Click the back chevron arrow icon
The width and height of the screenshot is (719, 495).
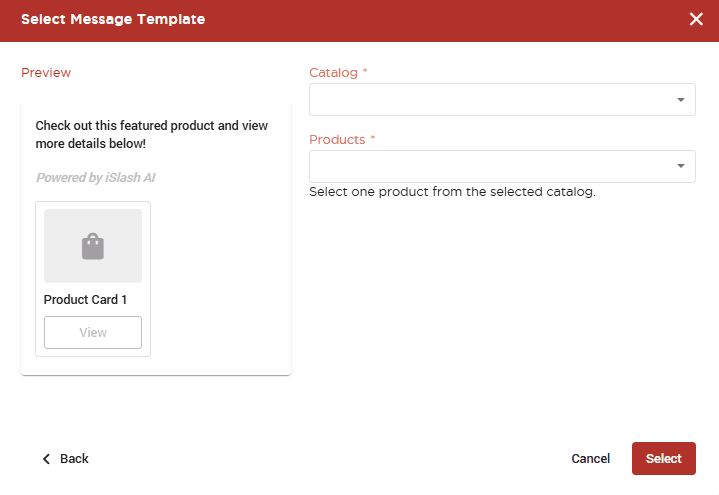point(46,459)
